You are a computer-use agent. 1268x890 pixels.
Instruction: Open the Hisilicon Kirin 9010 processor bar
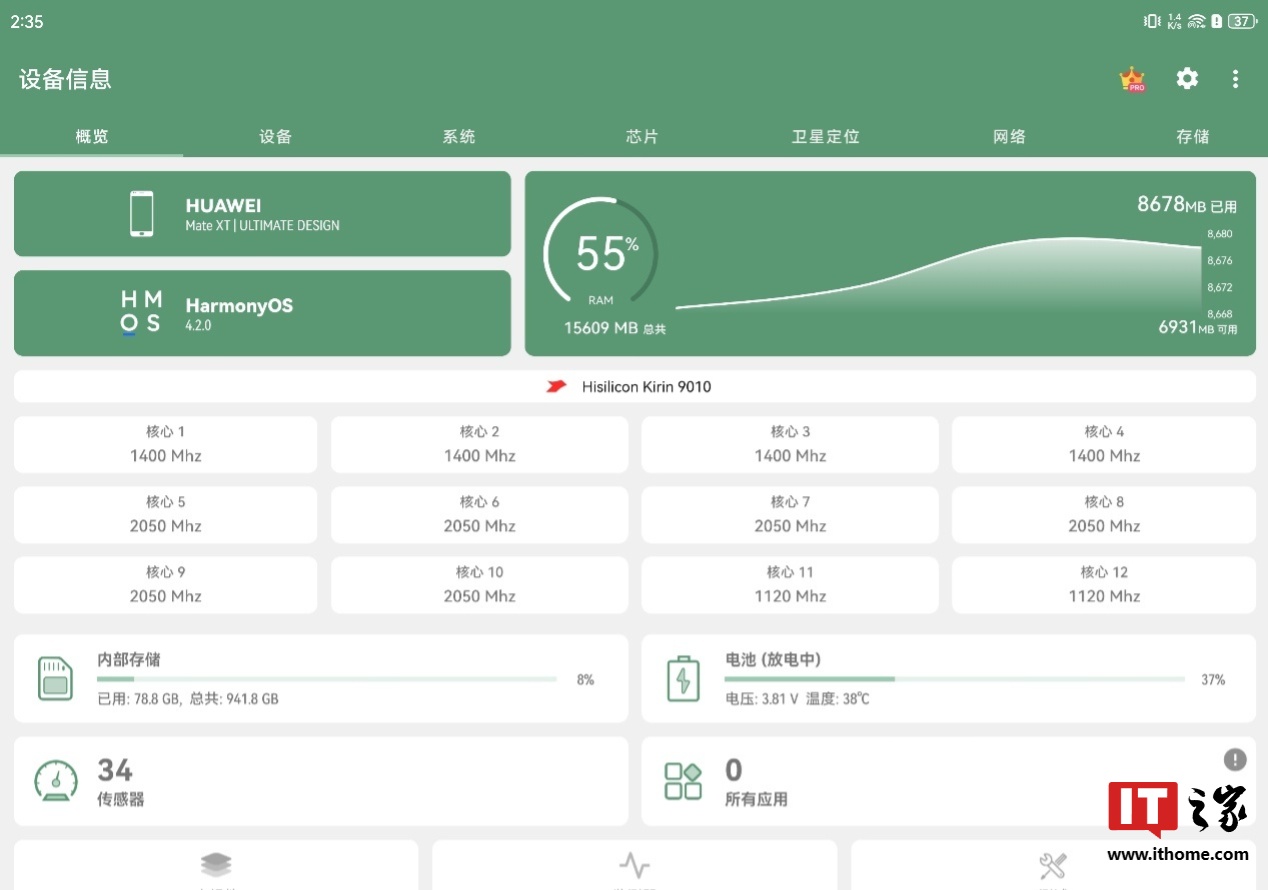tap(634, 386)
